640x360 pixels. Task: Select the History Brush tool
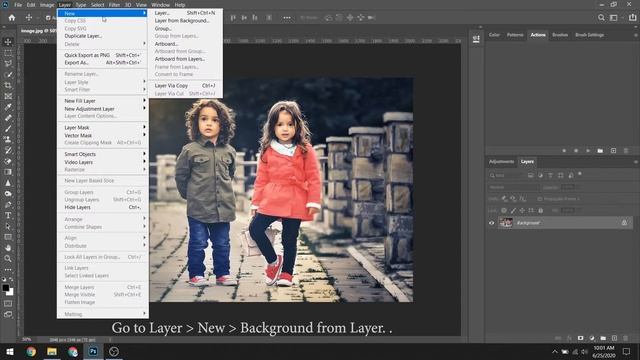click(x=8, y=150)
